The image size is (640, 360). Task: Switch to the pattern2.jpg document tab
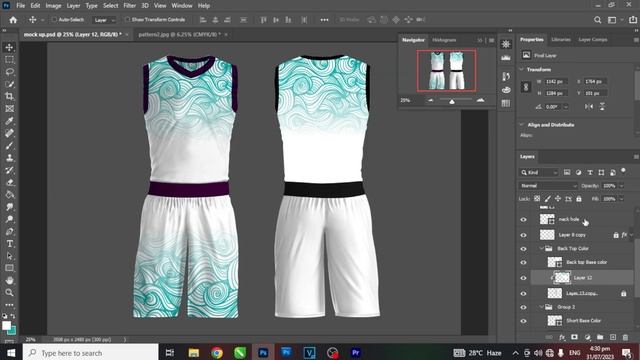(180, 35)
